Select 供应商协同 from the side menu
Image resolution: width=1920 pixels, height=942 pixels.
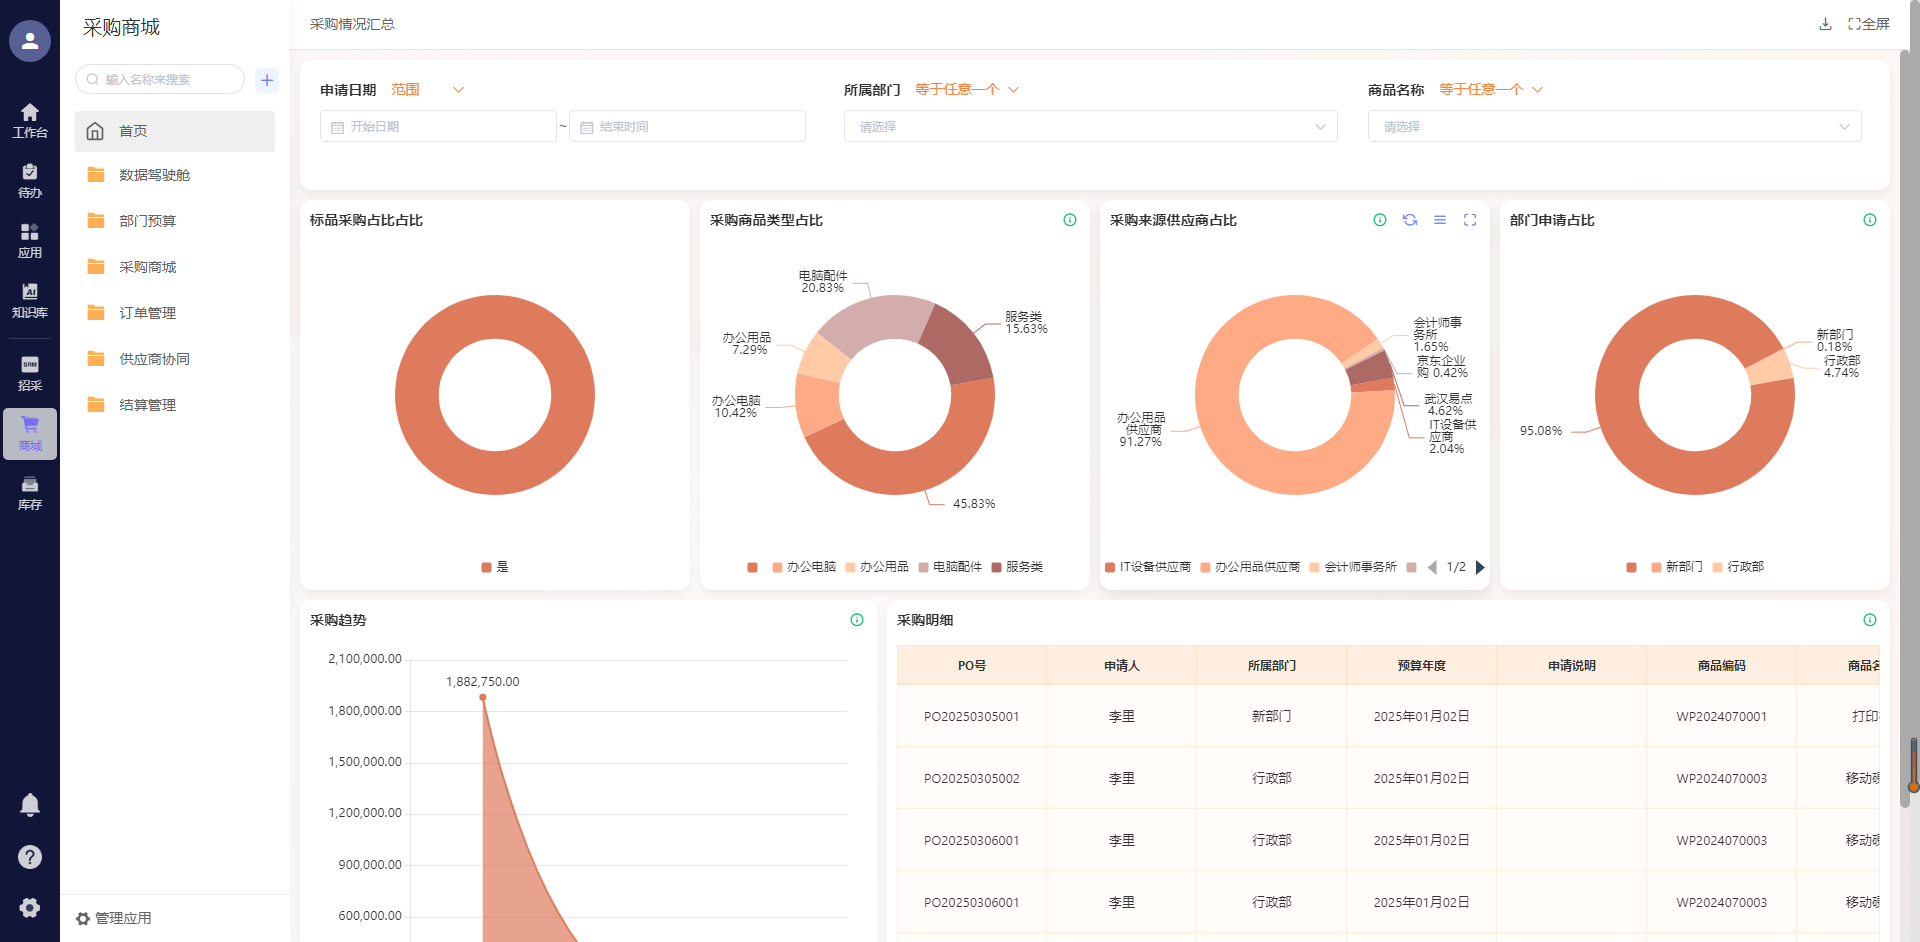pyautogui.click(x=155, y=359)
